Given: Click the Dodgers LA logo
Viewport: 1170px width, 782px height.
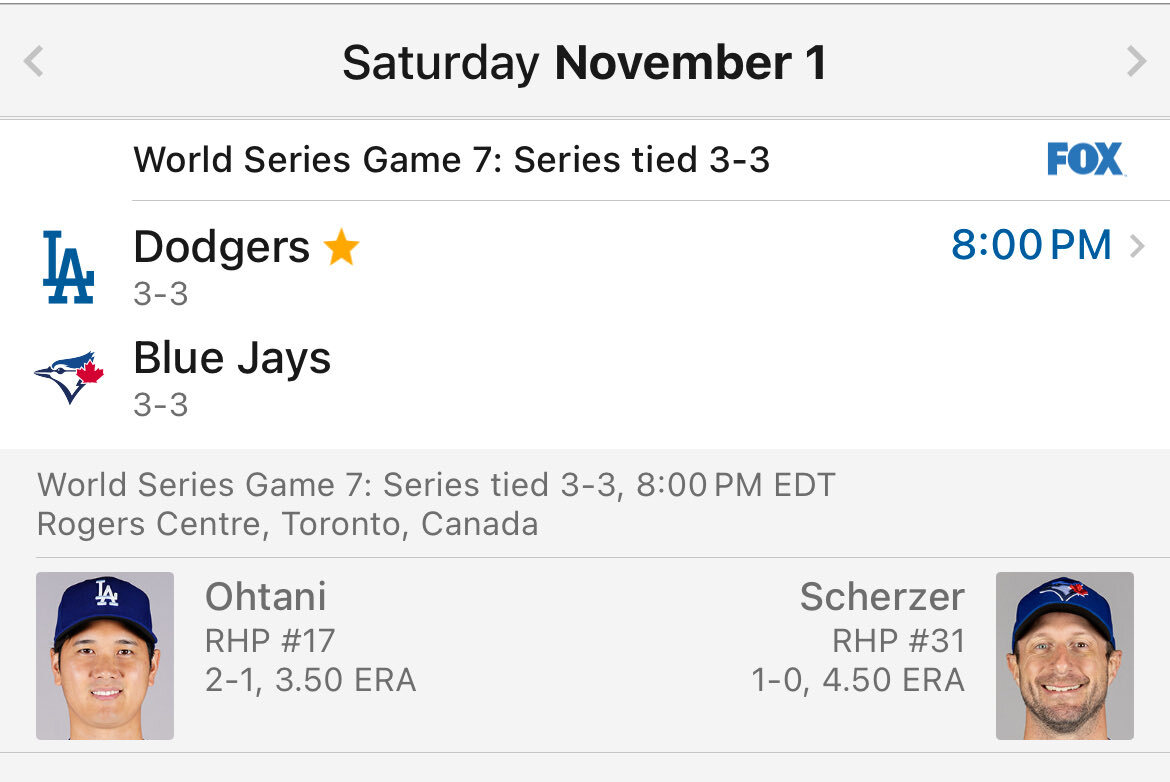Looking at the screenshot, I should [x=68, y=267].
